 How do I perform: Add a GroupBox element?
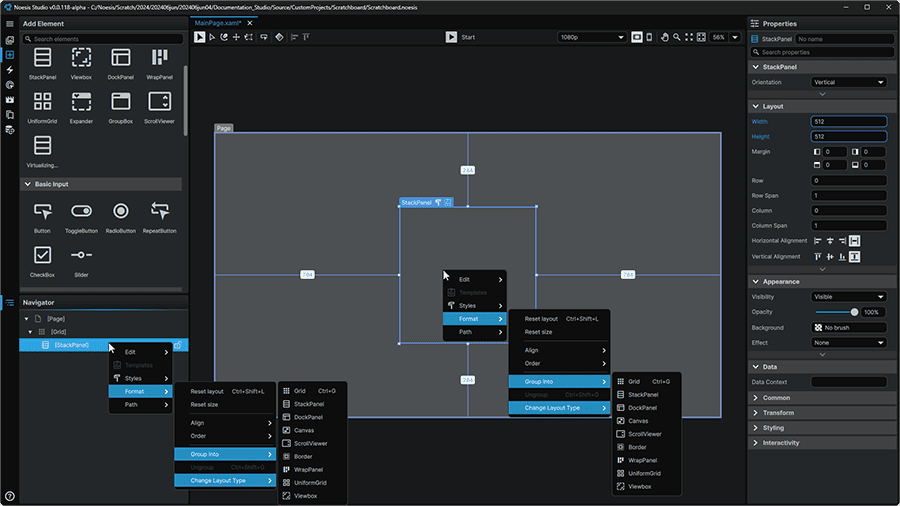[121, 108]
